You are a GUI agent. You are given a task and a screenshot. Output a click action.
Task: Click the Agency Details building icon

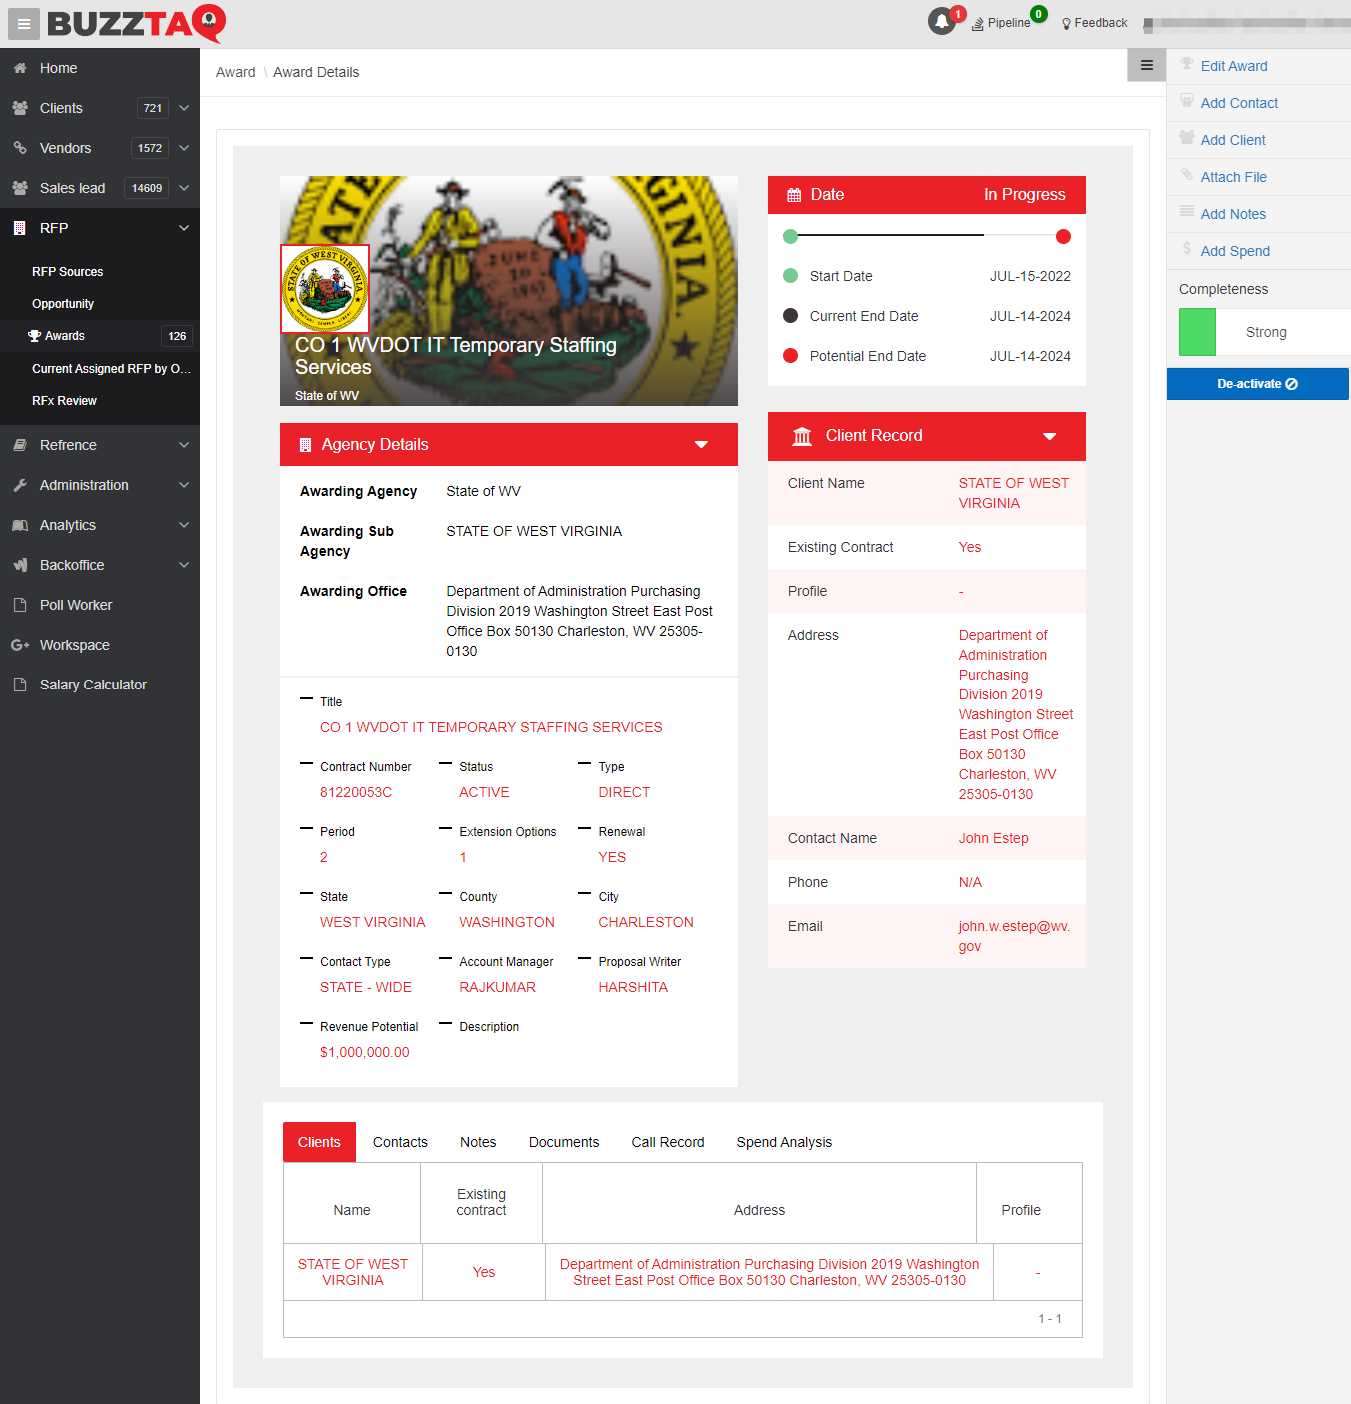(x=305, y=445)
